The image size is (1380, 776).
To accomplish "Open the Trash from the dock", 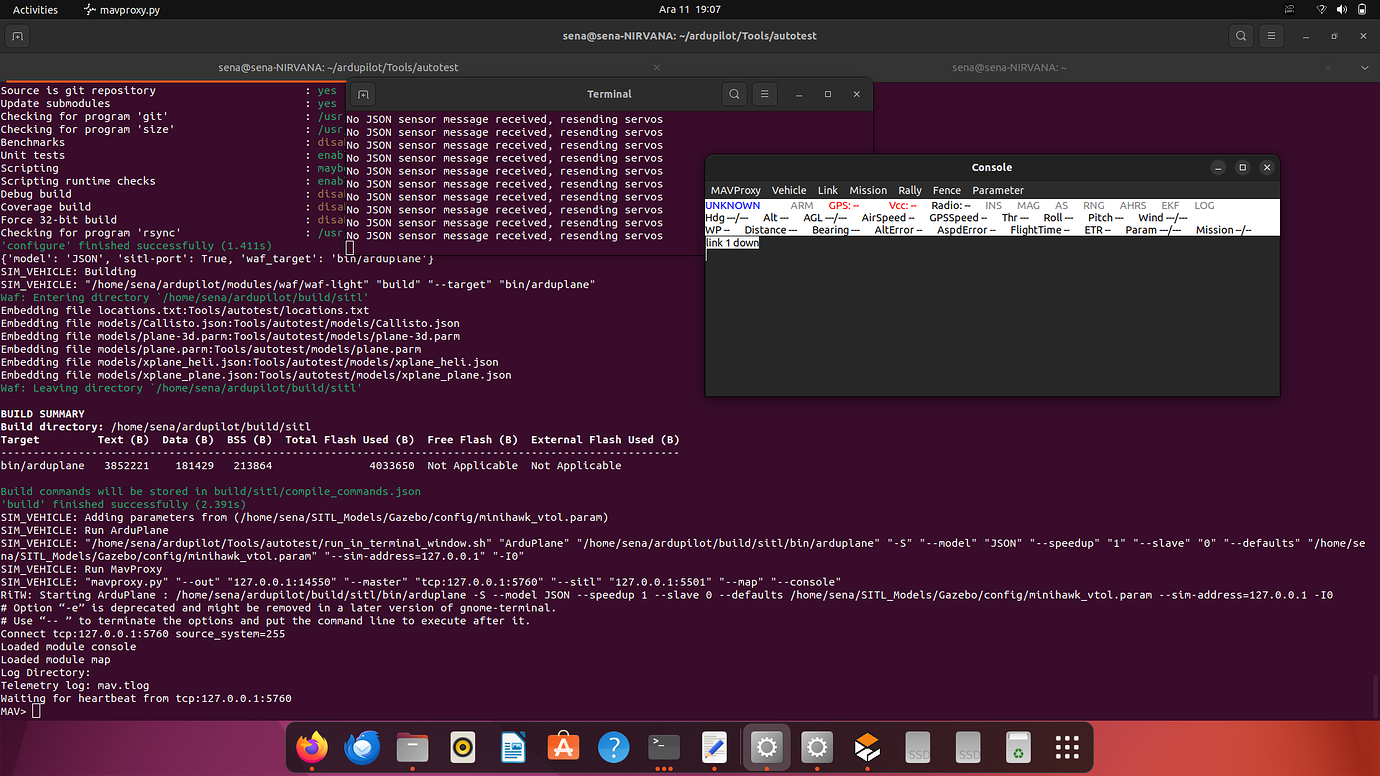I will pos(1017,747).
